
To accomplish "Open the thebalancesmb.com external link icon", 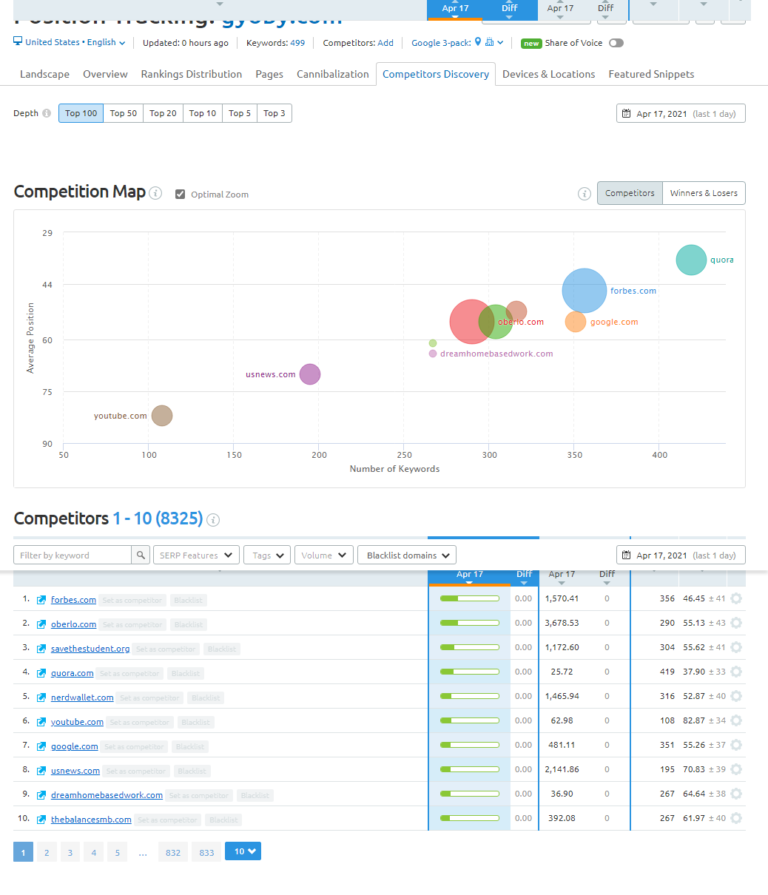I will click(x=41, y=820).
